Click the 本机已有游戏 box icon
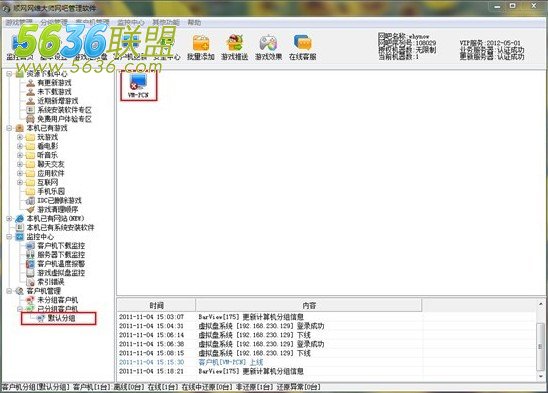The image size is (548, 393). (20, 128)
